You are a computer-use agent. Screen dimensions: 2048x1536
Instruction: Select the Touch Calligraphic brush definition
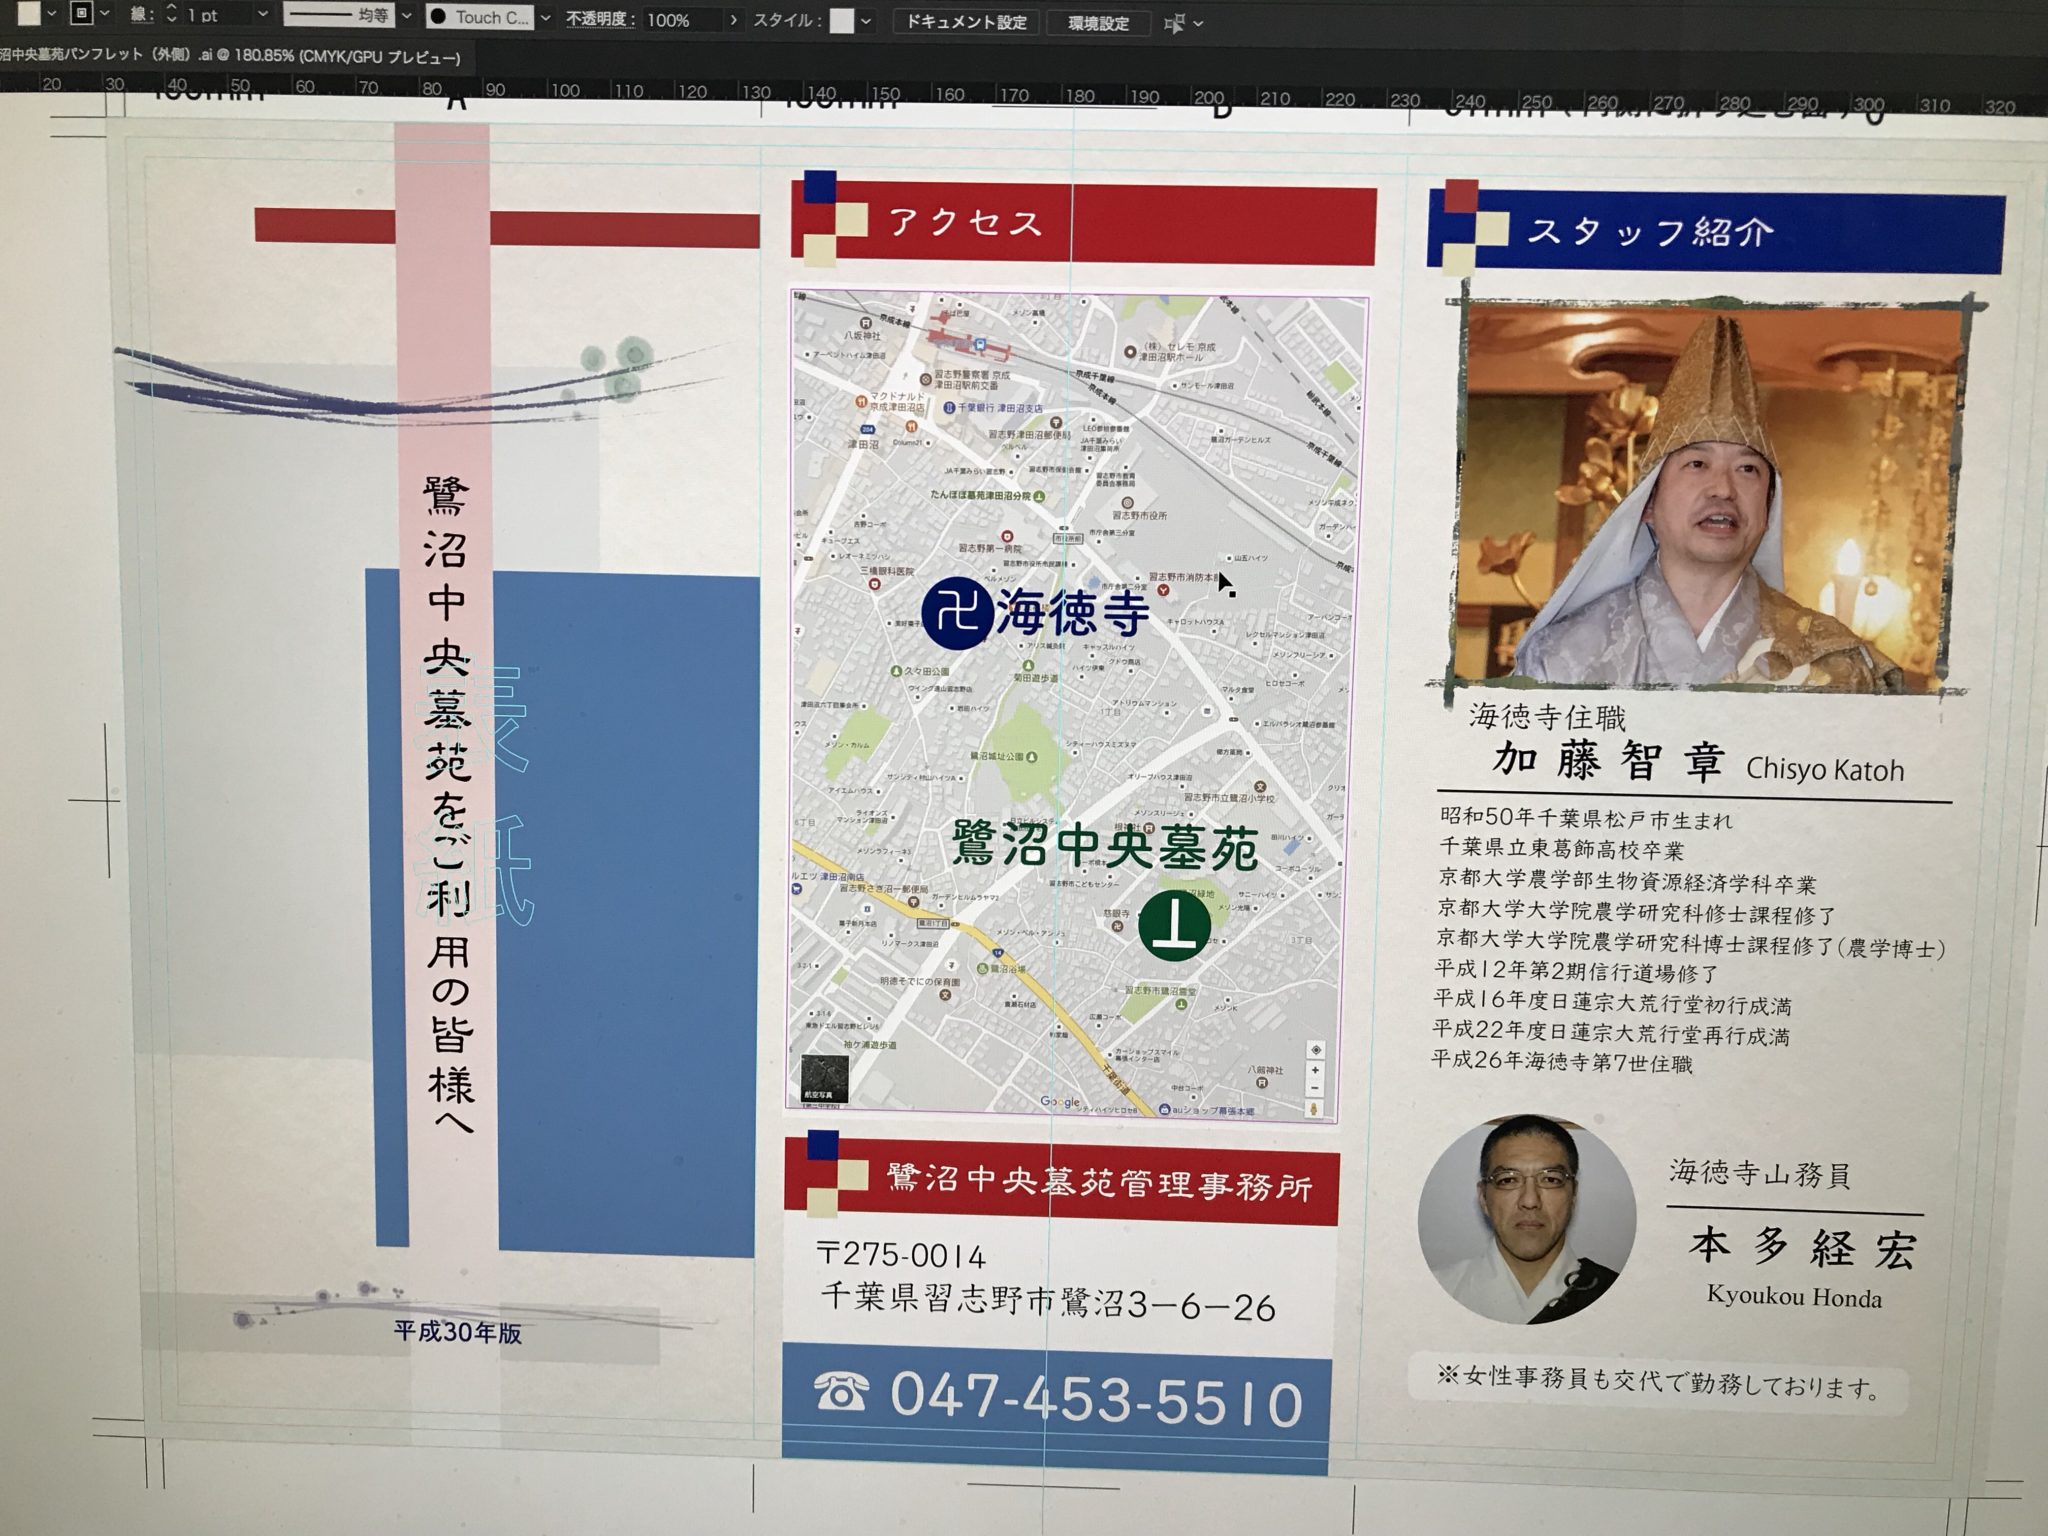coord(479,17)
